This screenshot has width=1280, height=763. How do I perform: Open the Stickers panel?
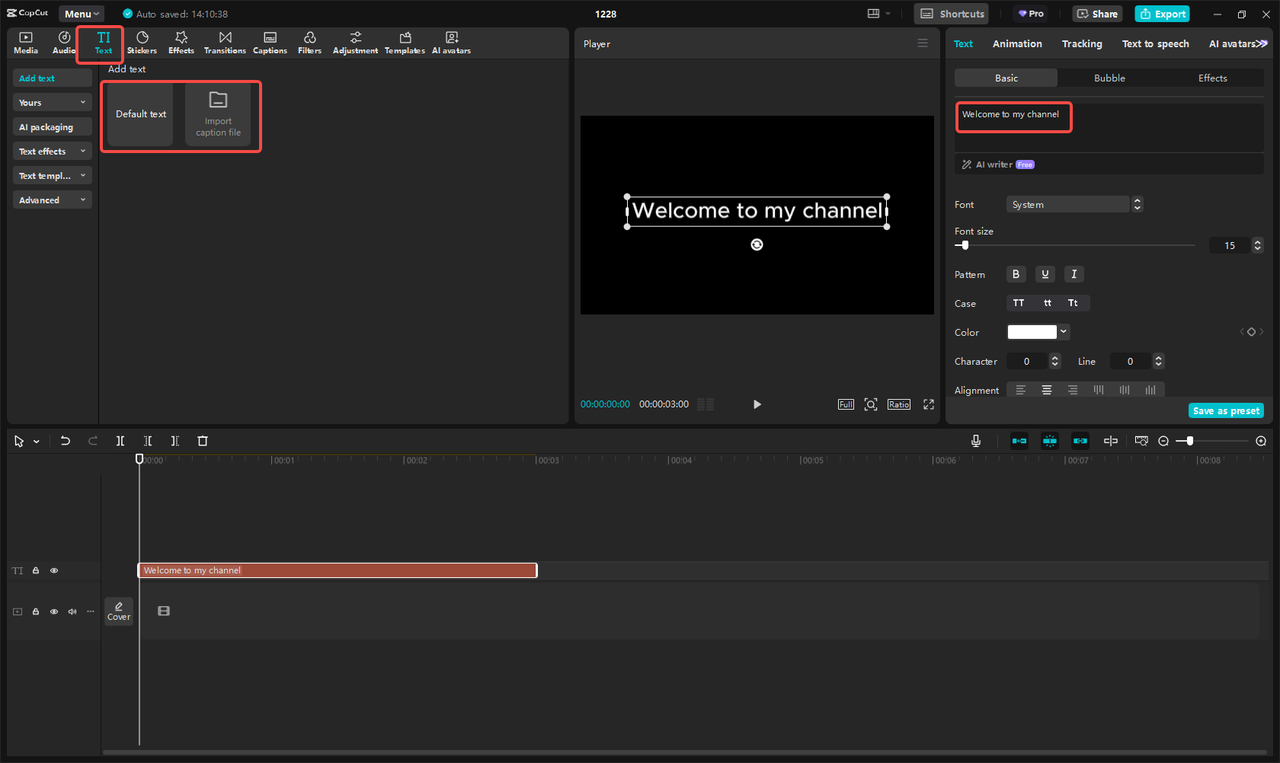coord(142,43)
